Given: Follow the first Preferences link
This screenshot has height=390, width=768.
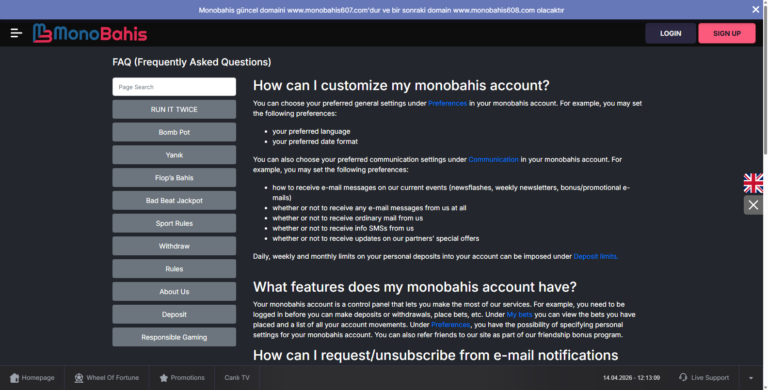Looking at the screenshot, I should [x=448, y=103].
